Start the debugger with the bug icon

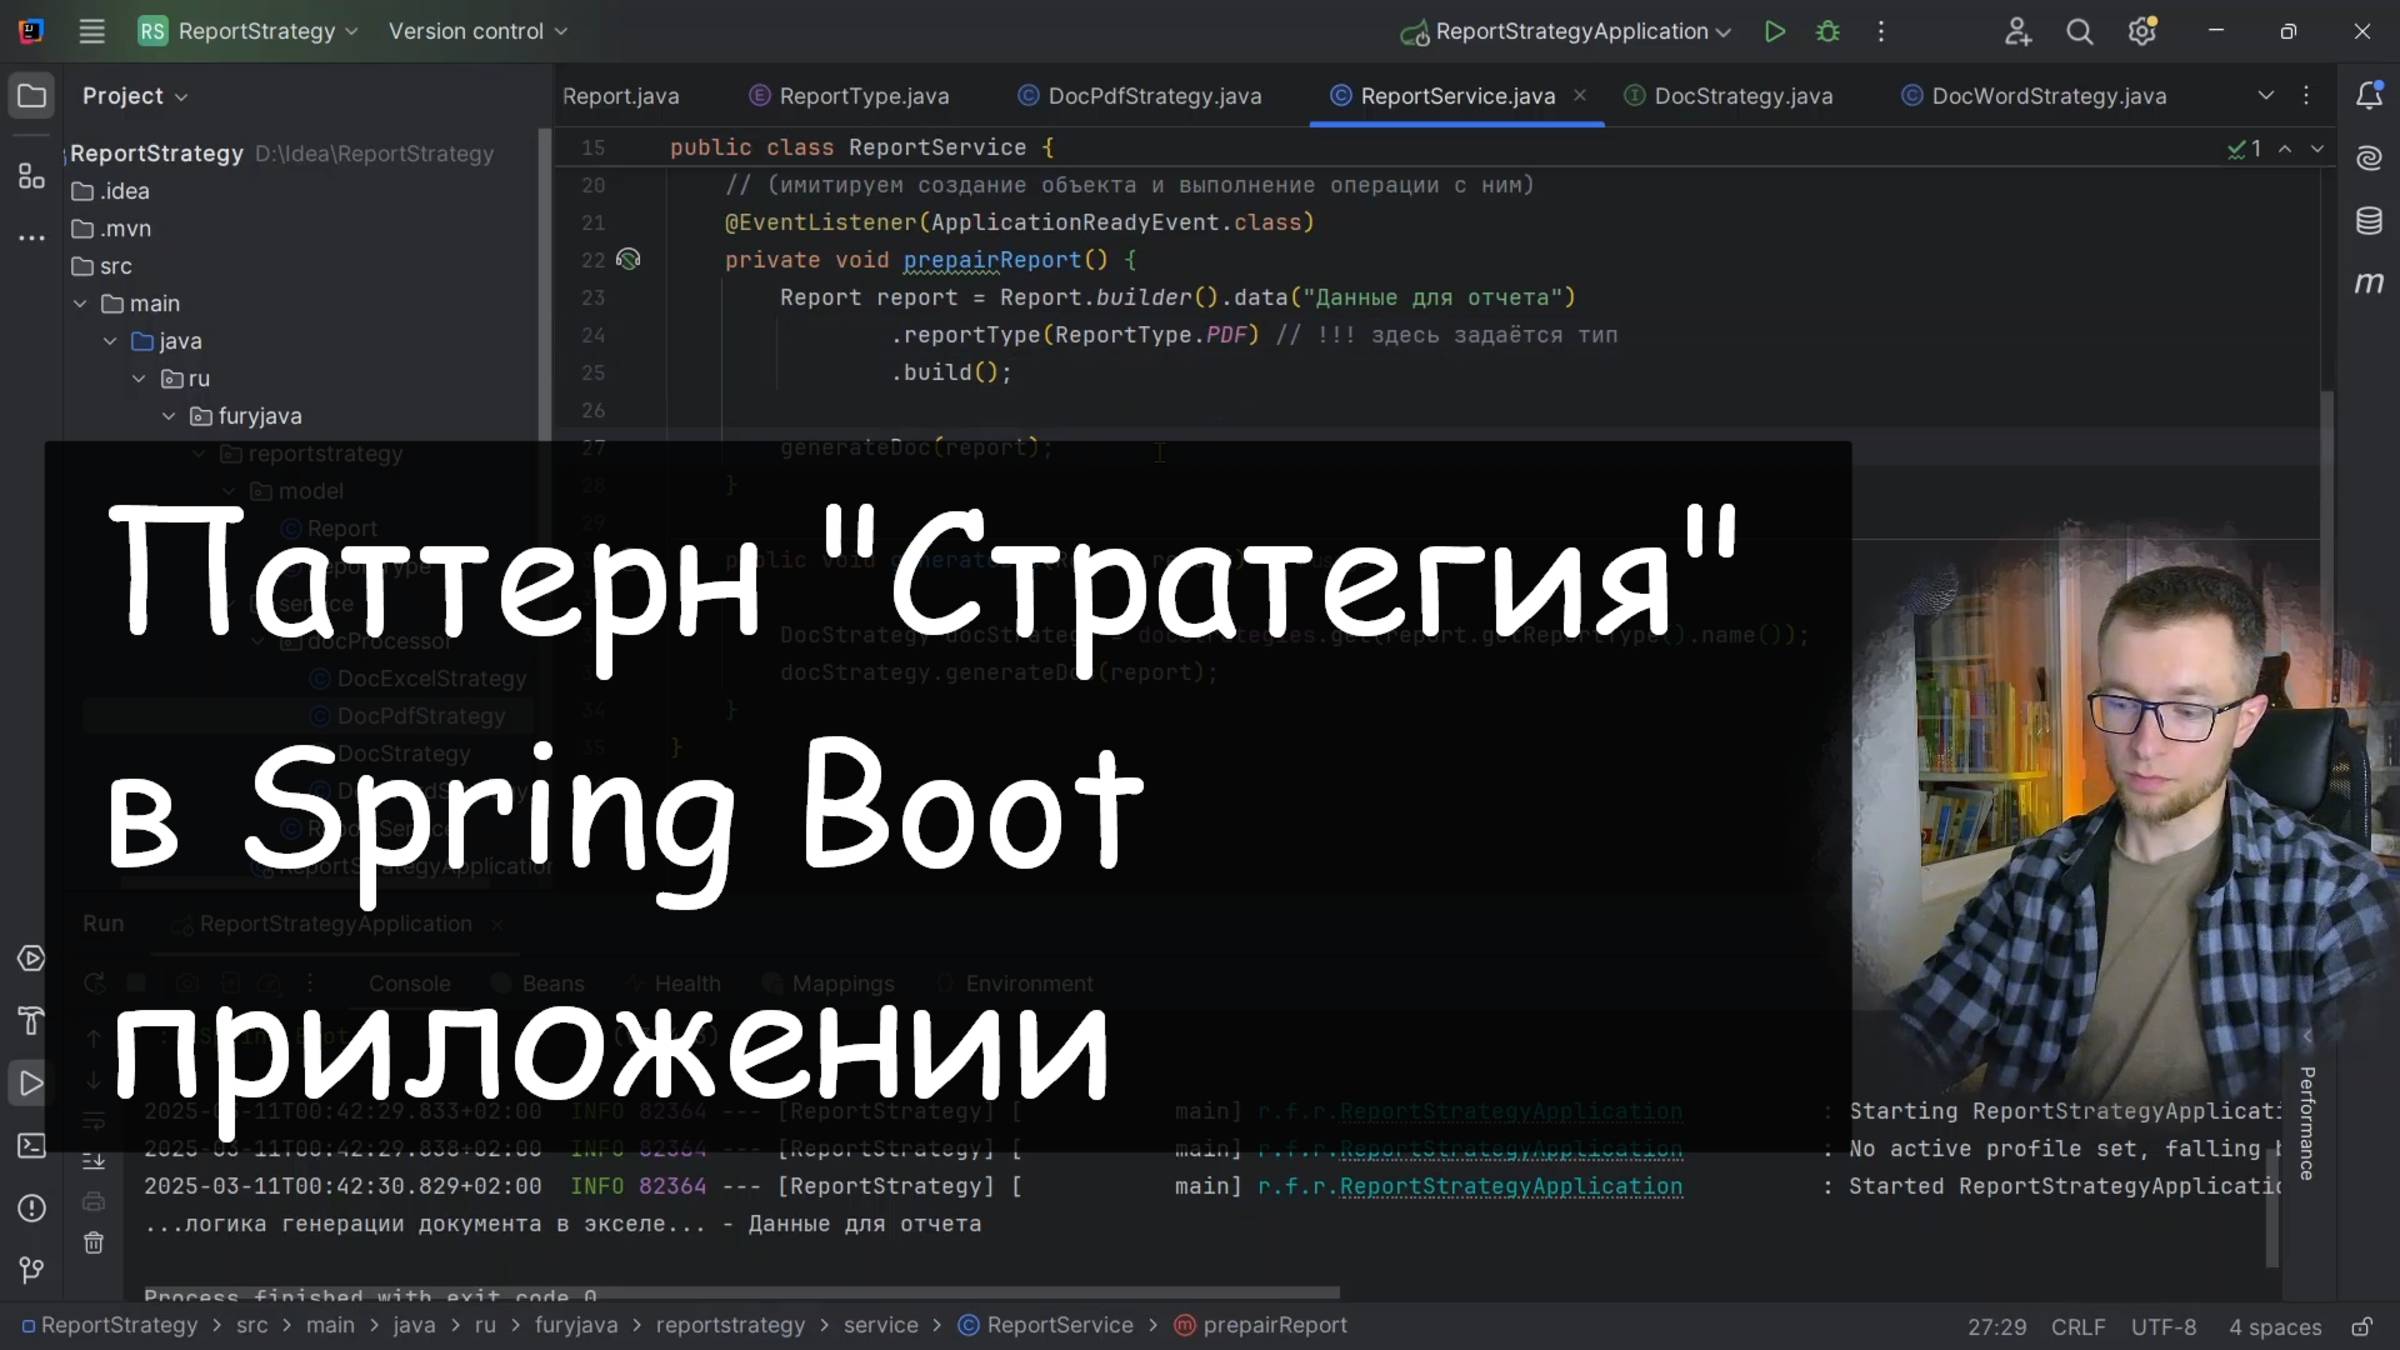point(1827,31)
